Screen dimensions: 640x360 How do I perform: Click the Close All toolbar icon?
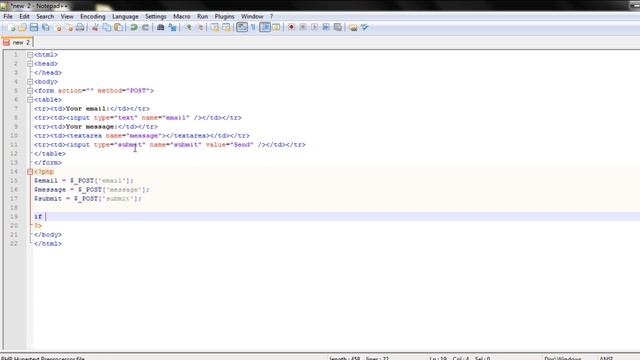(x=69, y=27)
